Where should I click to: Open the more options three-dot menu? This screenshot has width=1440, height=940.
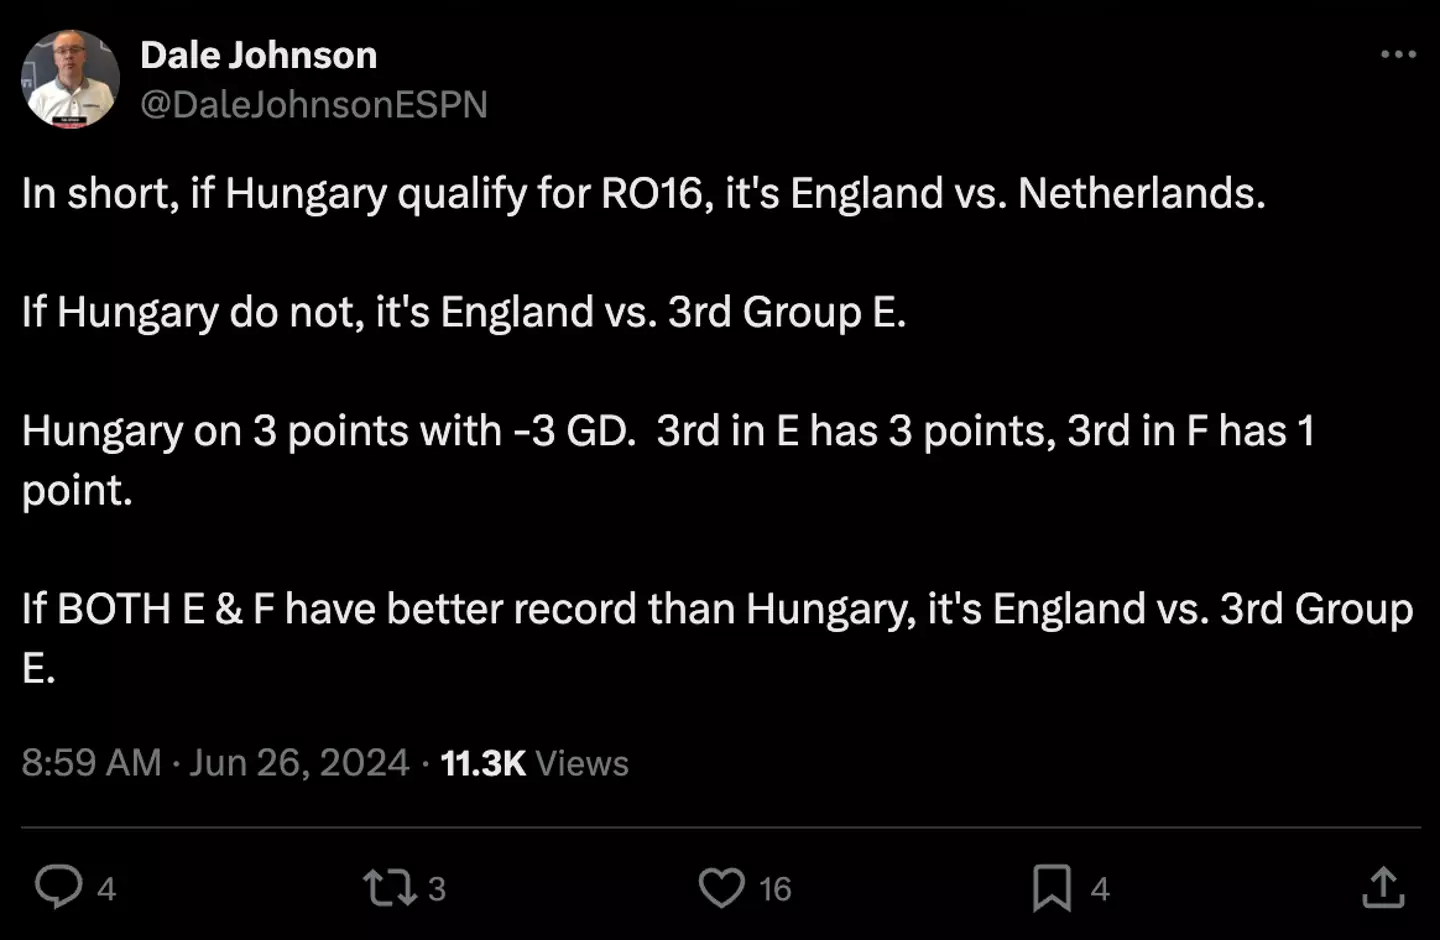tap(1398, 55)
